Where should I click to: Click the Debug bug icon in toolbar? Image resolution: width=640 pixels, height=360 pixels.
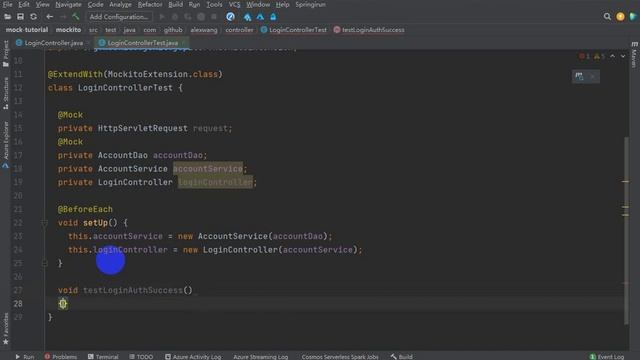175,17
